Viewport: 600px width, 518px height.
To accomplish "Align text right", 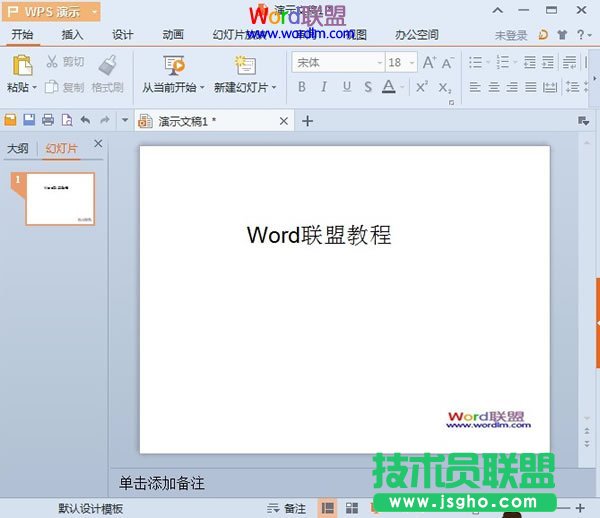I will 512,87.
